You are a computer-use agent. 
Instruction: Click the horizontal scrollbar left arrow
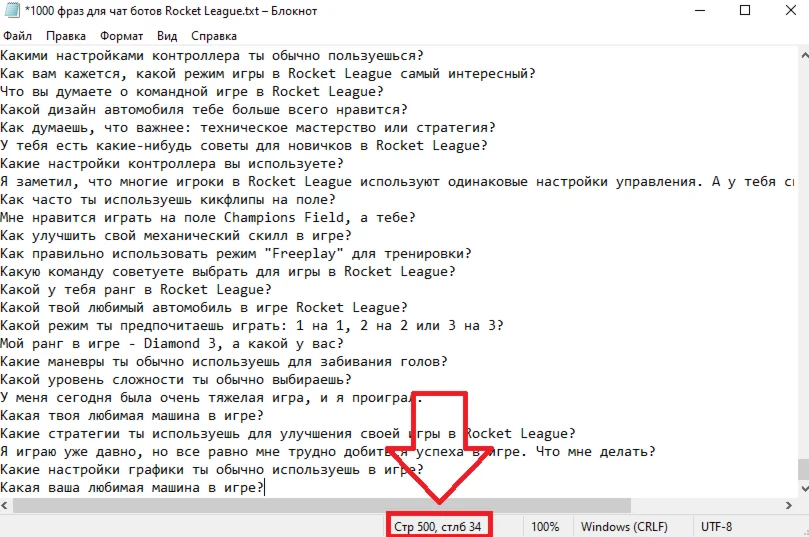pos(5,506)
